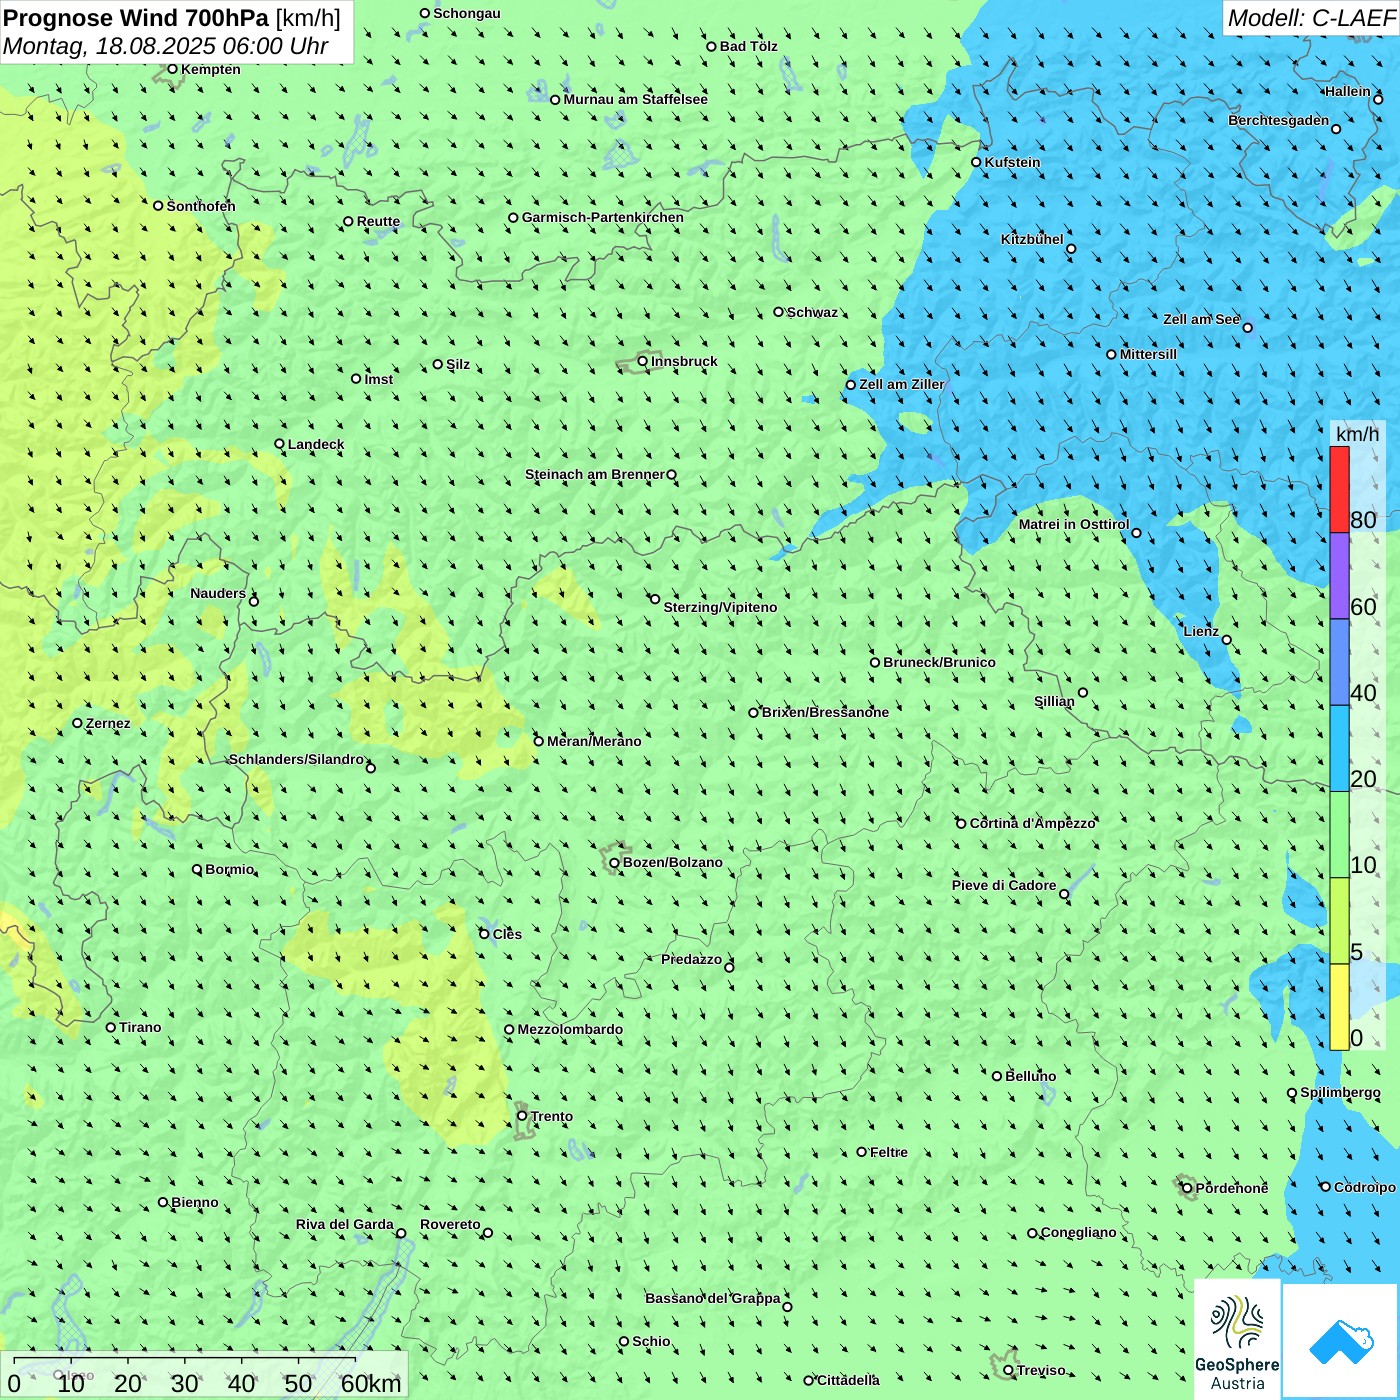Click the blue cloud logo icon
This screenshot has height=1400, width=1400.
tap(1340, 1342)
